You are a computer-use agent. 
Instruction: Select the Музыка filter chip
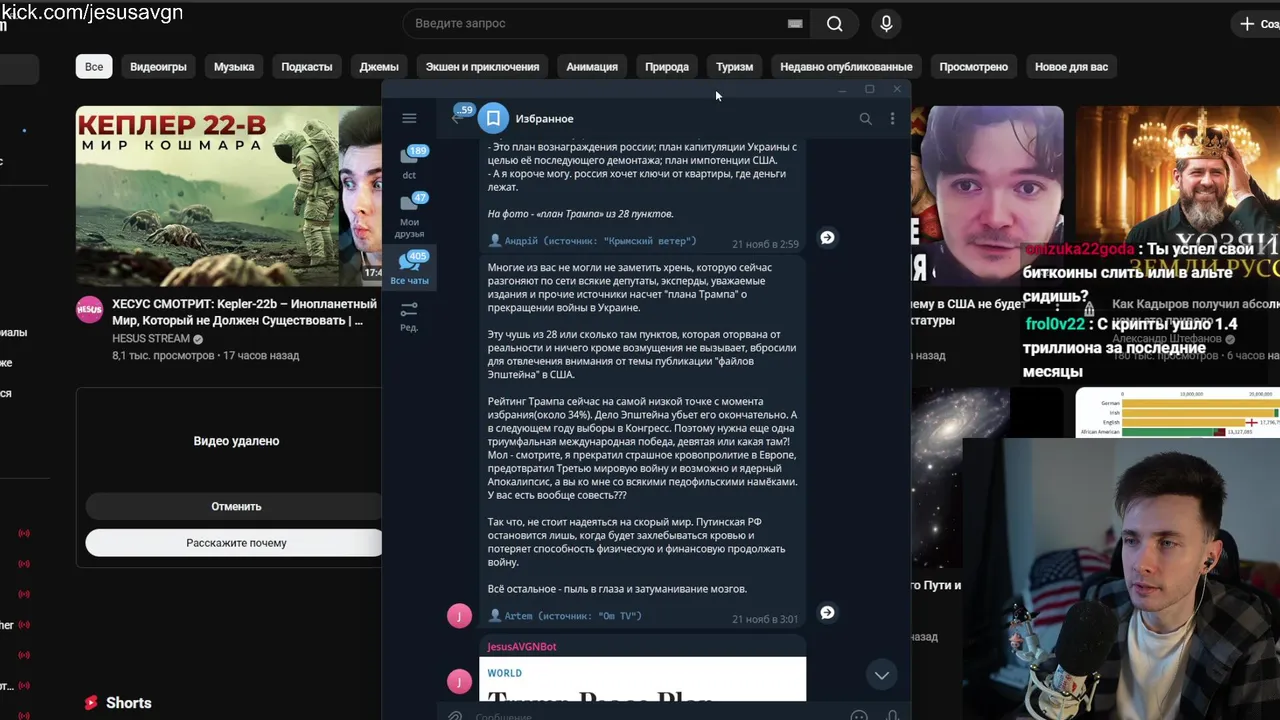pyautogui.click(x=234, y=67)
